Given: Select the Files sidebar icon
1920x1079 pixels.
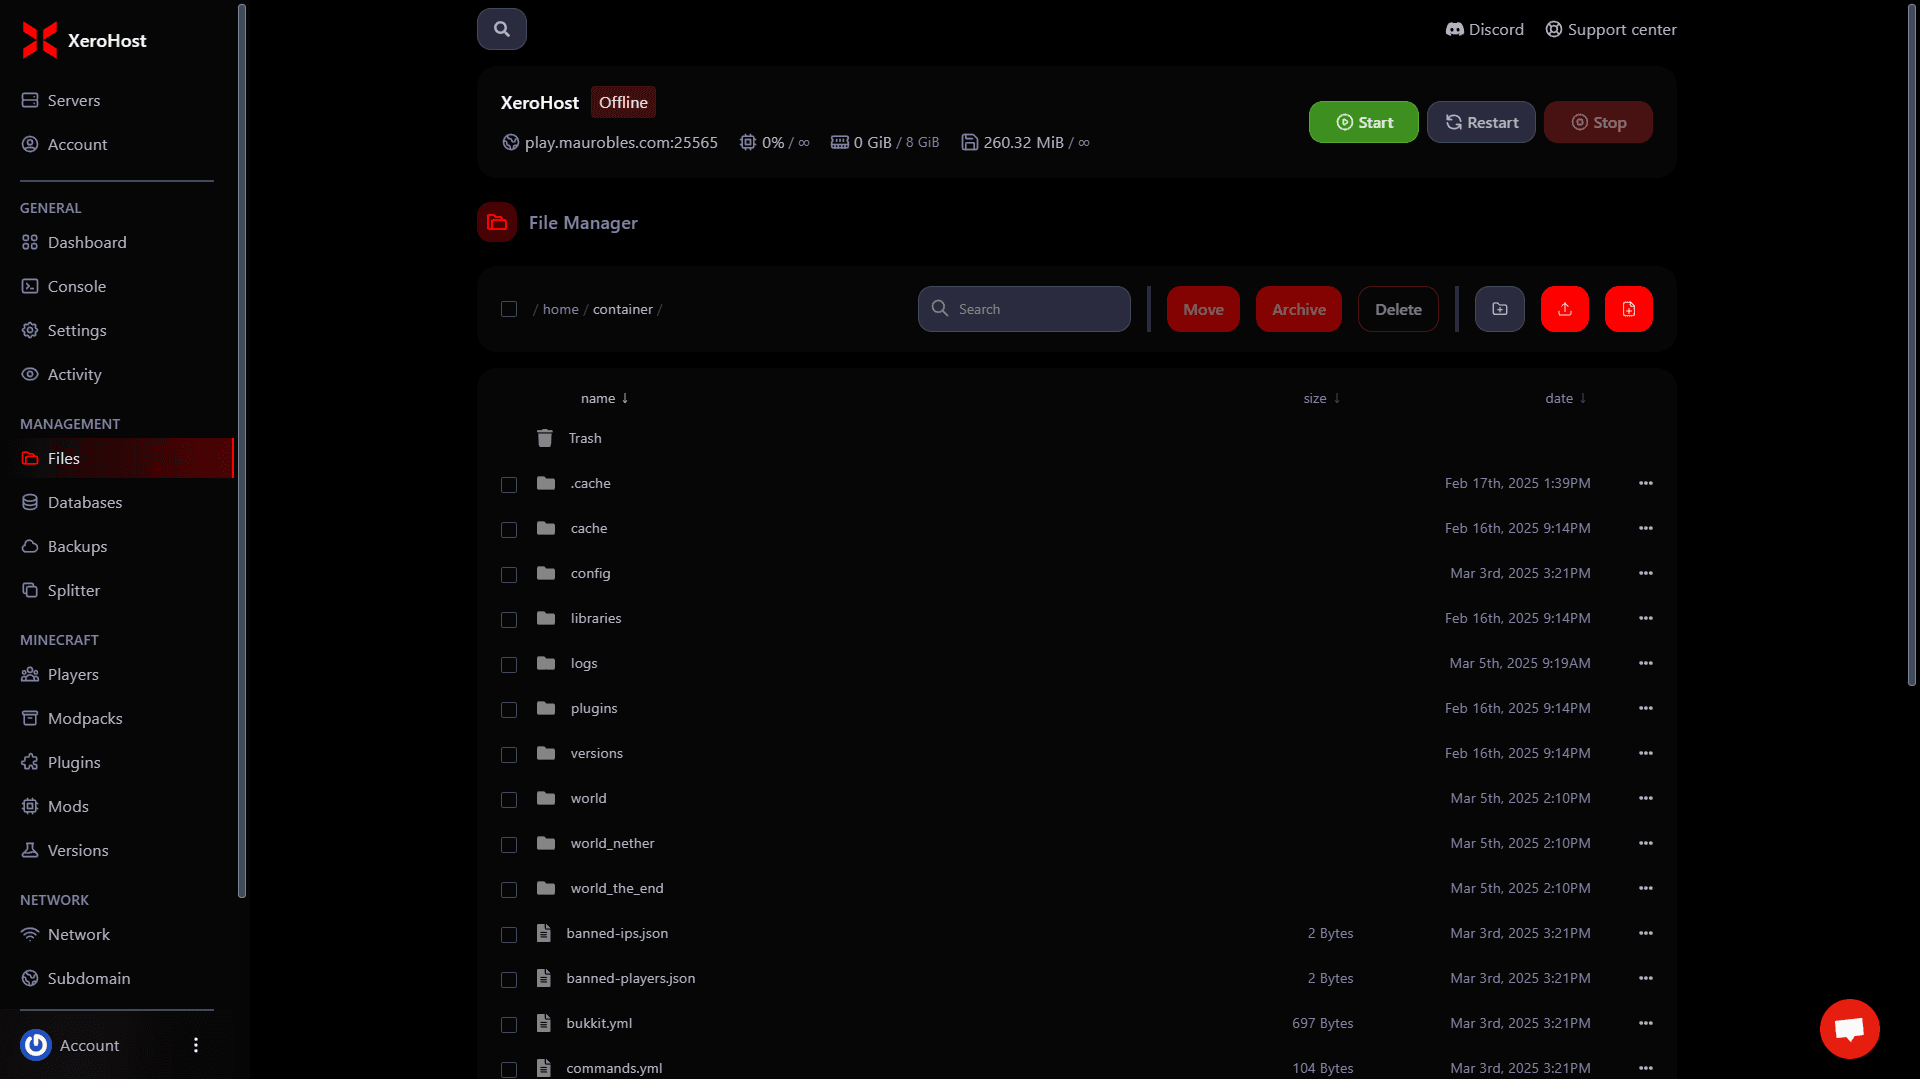Looking at the screenshot, I should click(x=30, y=458).
